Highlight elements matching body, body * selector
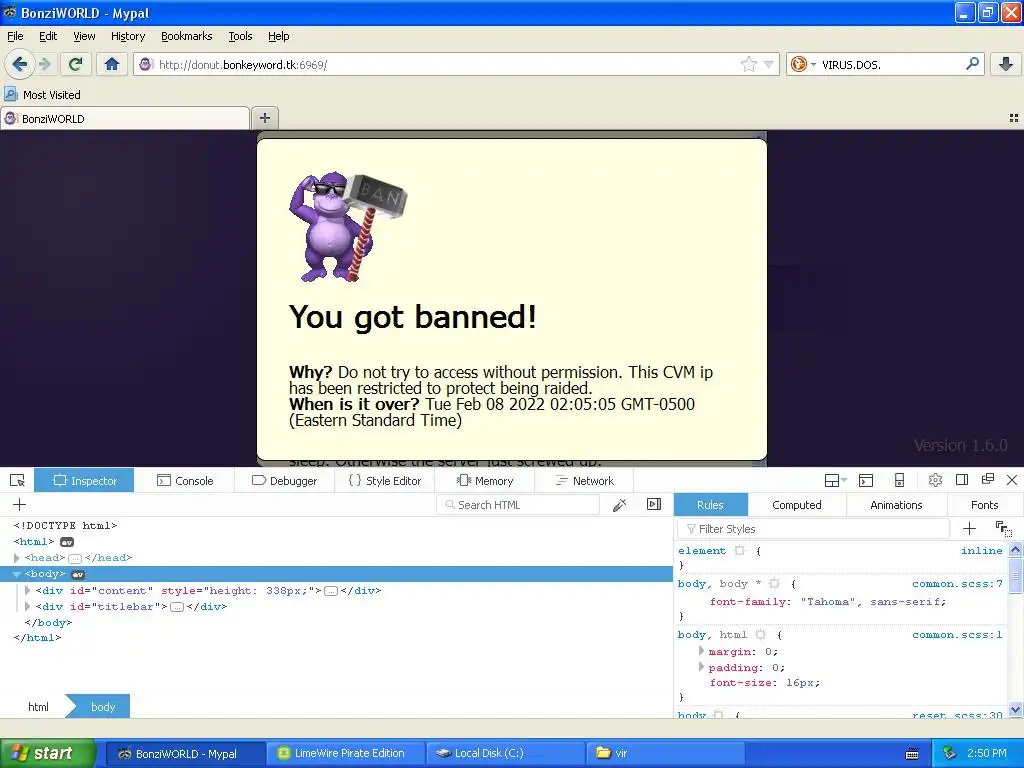Image resolution: width=1024 pixels, height=768 pixels. (775, 583)
